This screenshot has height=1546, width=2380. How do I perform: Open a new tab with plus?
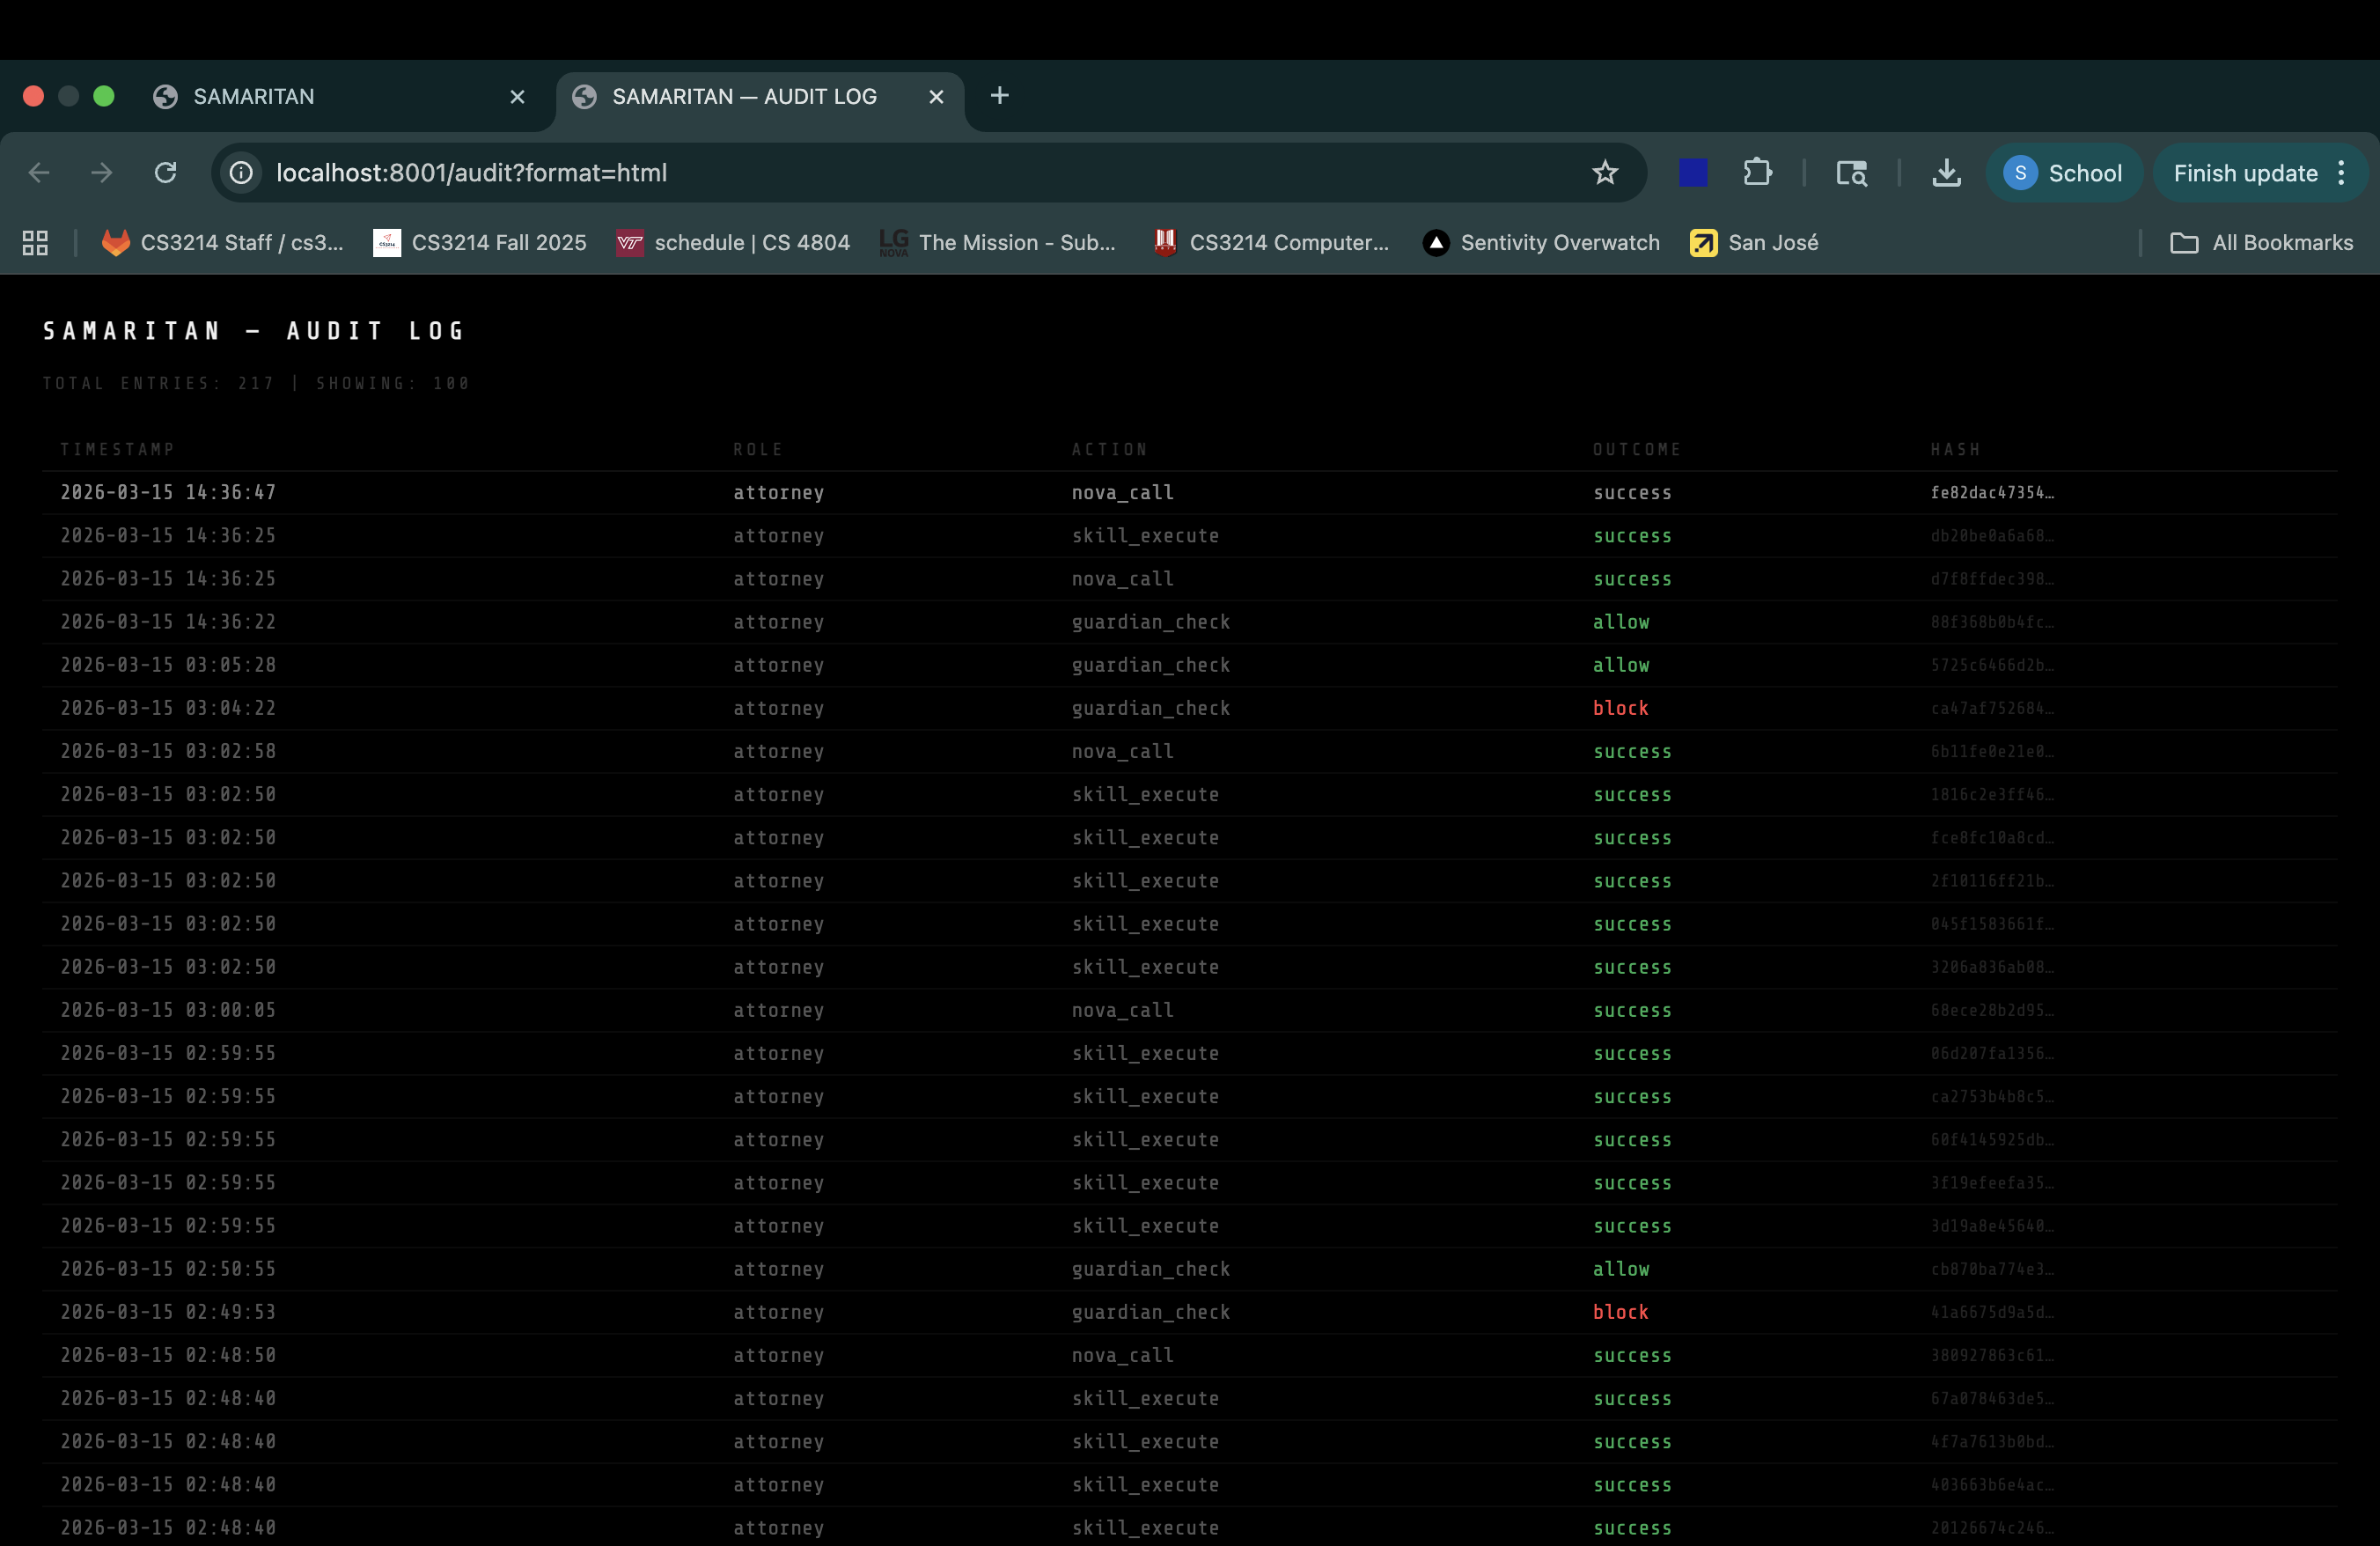click(x=999, y=96)
